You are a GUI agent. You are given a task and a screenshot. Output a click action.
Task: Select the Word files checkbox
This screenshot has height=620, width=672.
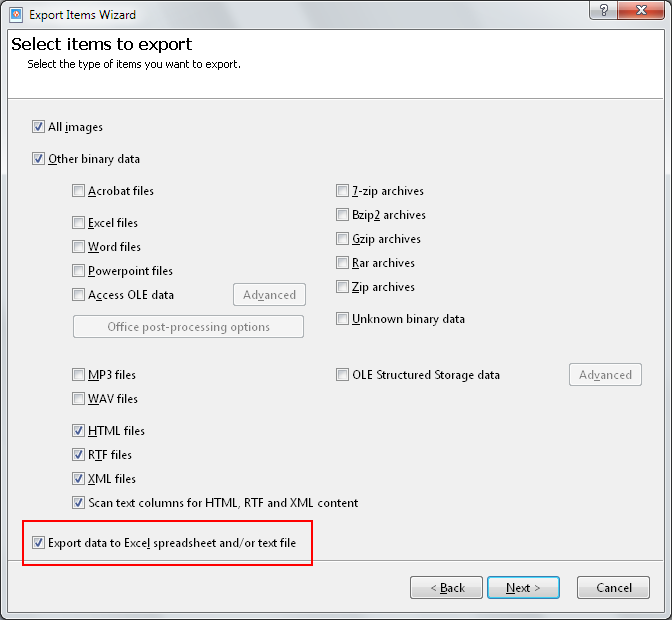click(x=79, y=247)
